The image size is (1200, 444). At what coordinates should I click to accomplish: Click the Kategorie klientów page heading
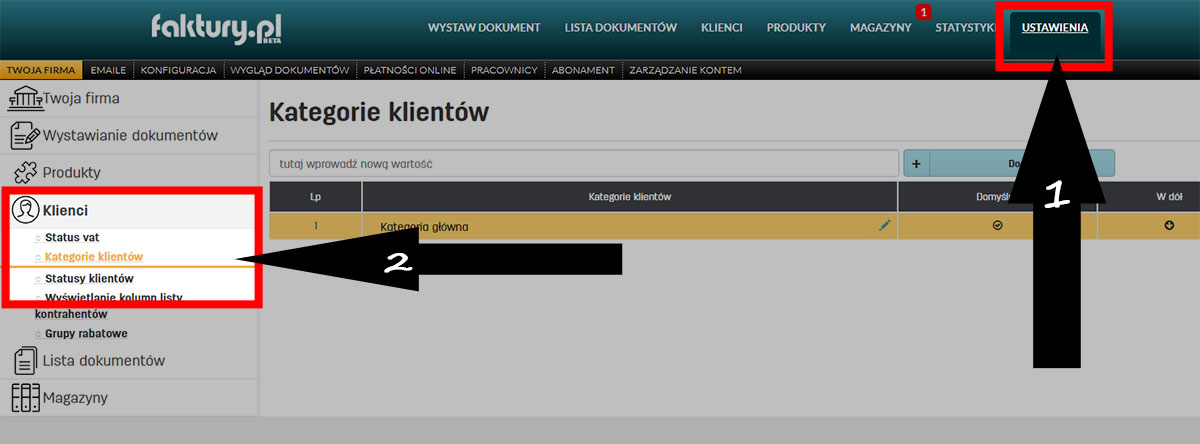click(x=379, y=112)
